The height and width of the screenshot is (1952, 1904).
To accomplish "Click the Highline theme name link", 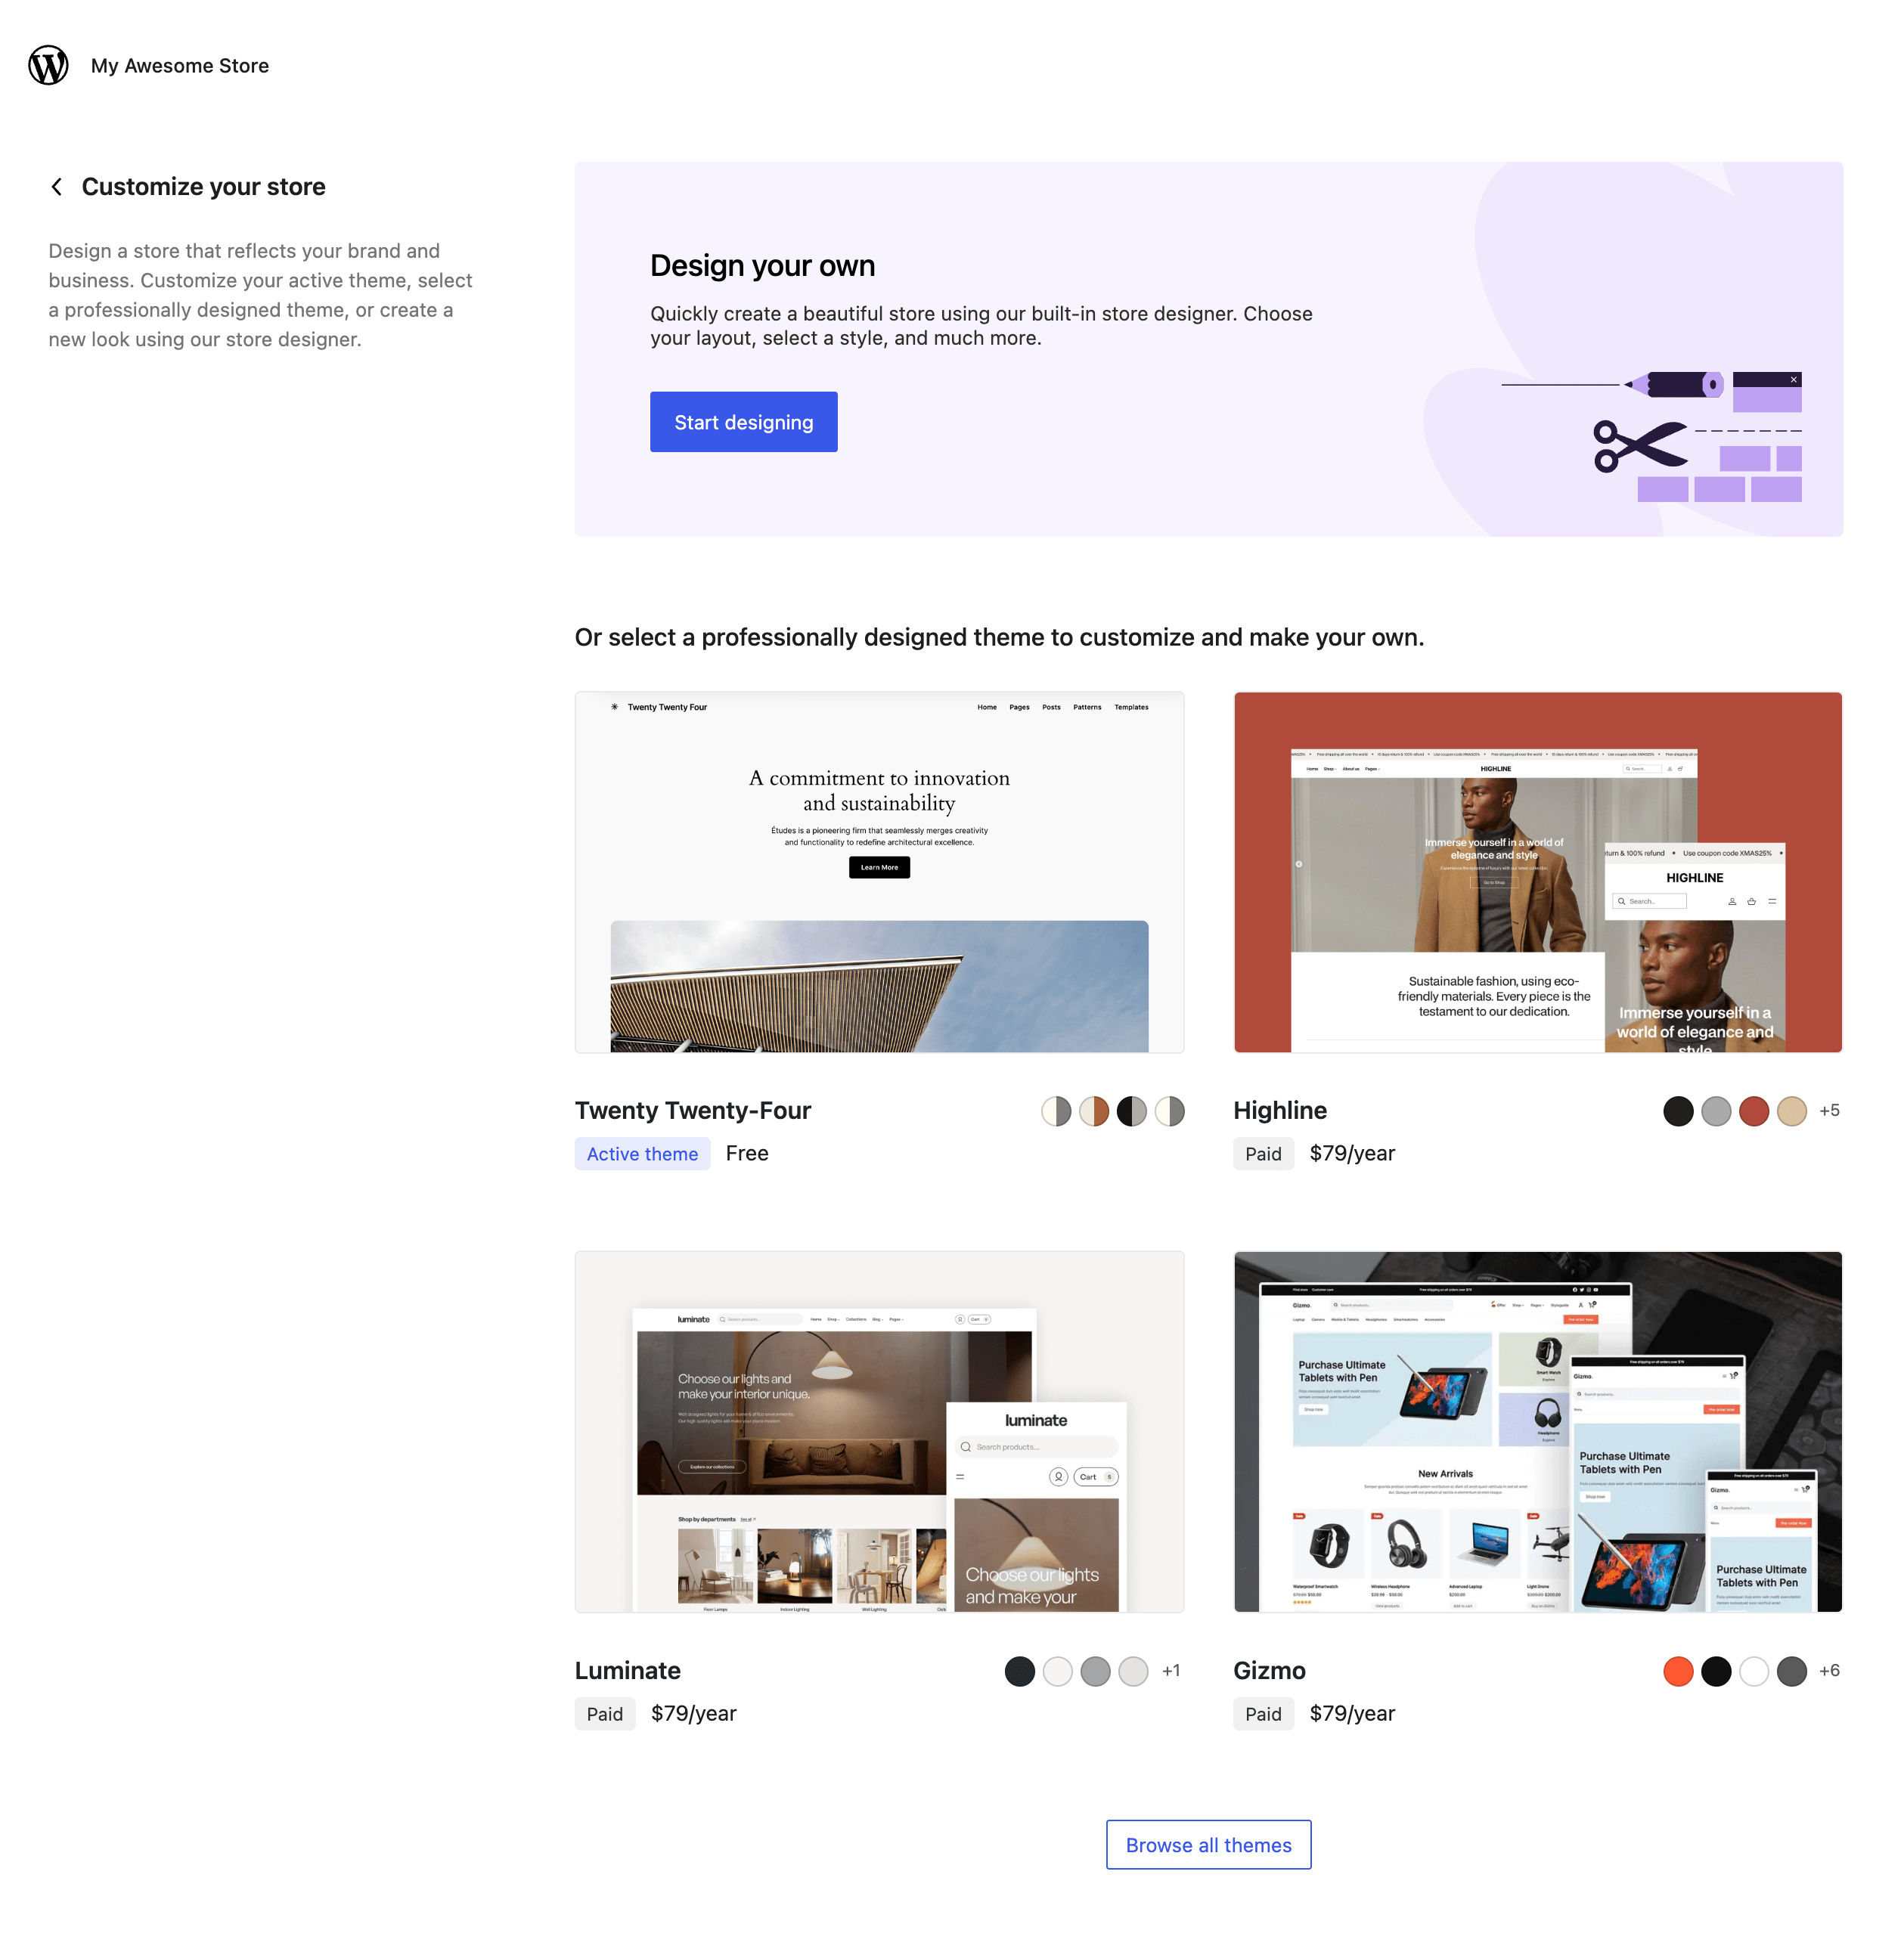I will tap(1280, 1110).
